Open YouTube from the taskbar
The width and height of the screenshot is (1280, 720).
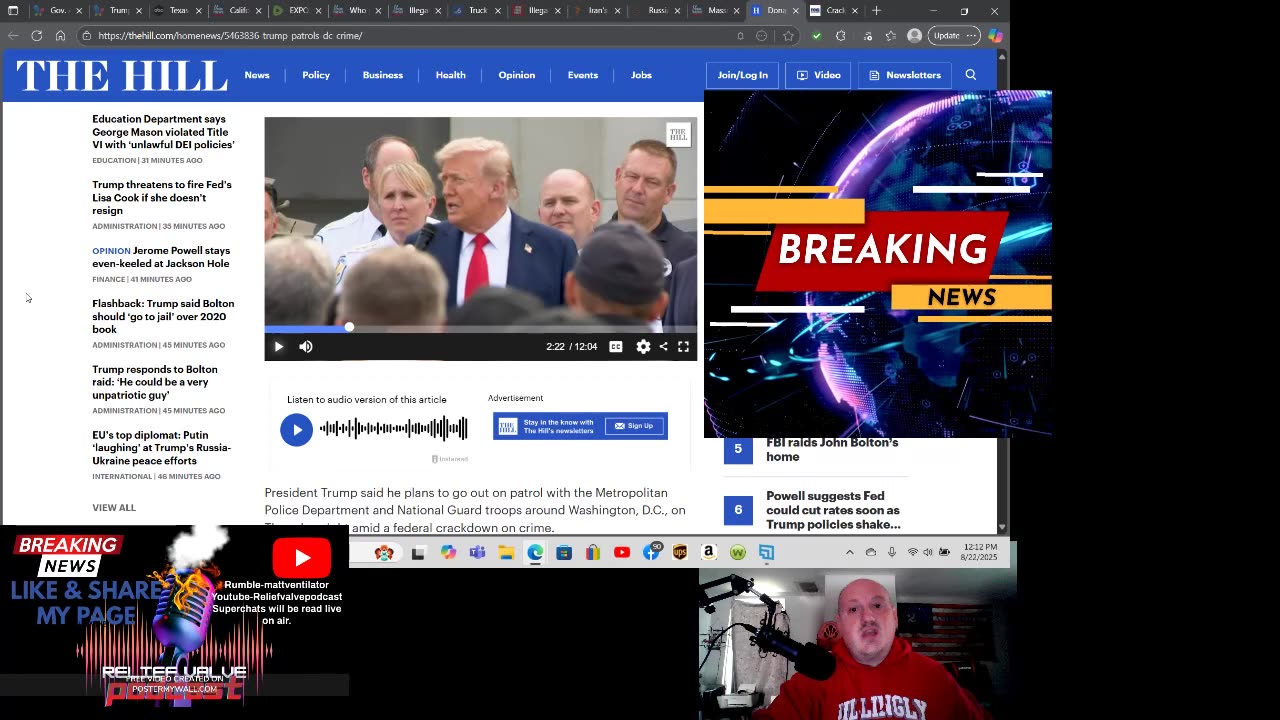coord(622,553)
